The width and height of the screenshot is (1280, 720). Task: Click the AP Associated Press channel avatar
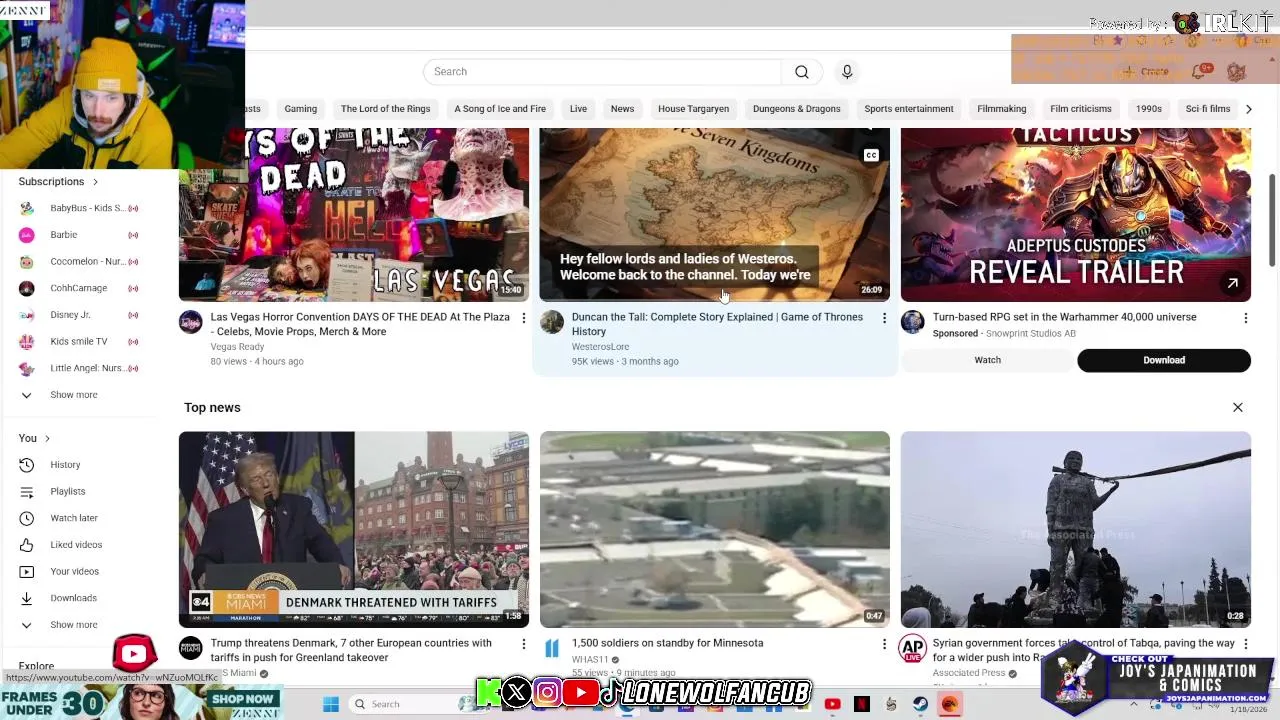tap(912, 648)
